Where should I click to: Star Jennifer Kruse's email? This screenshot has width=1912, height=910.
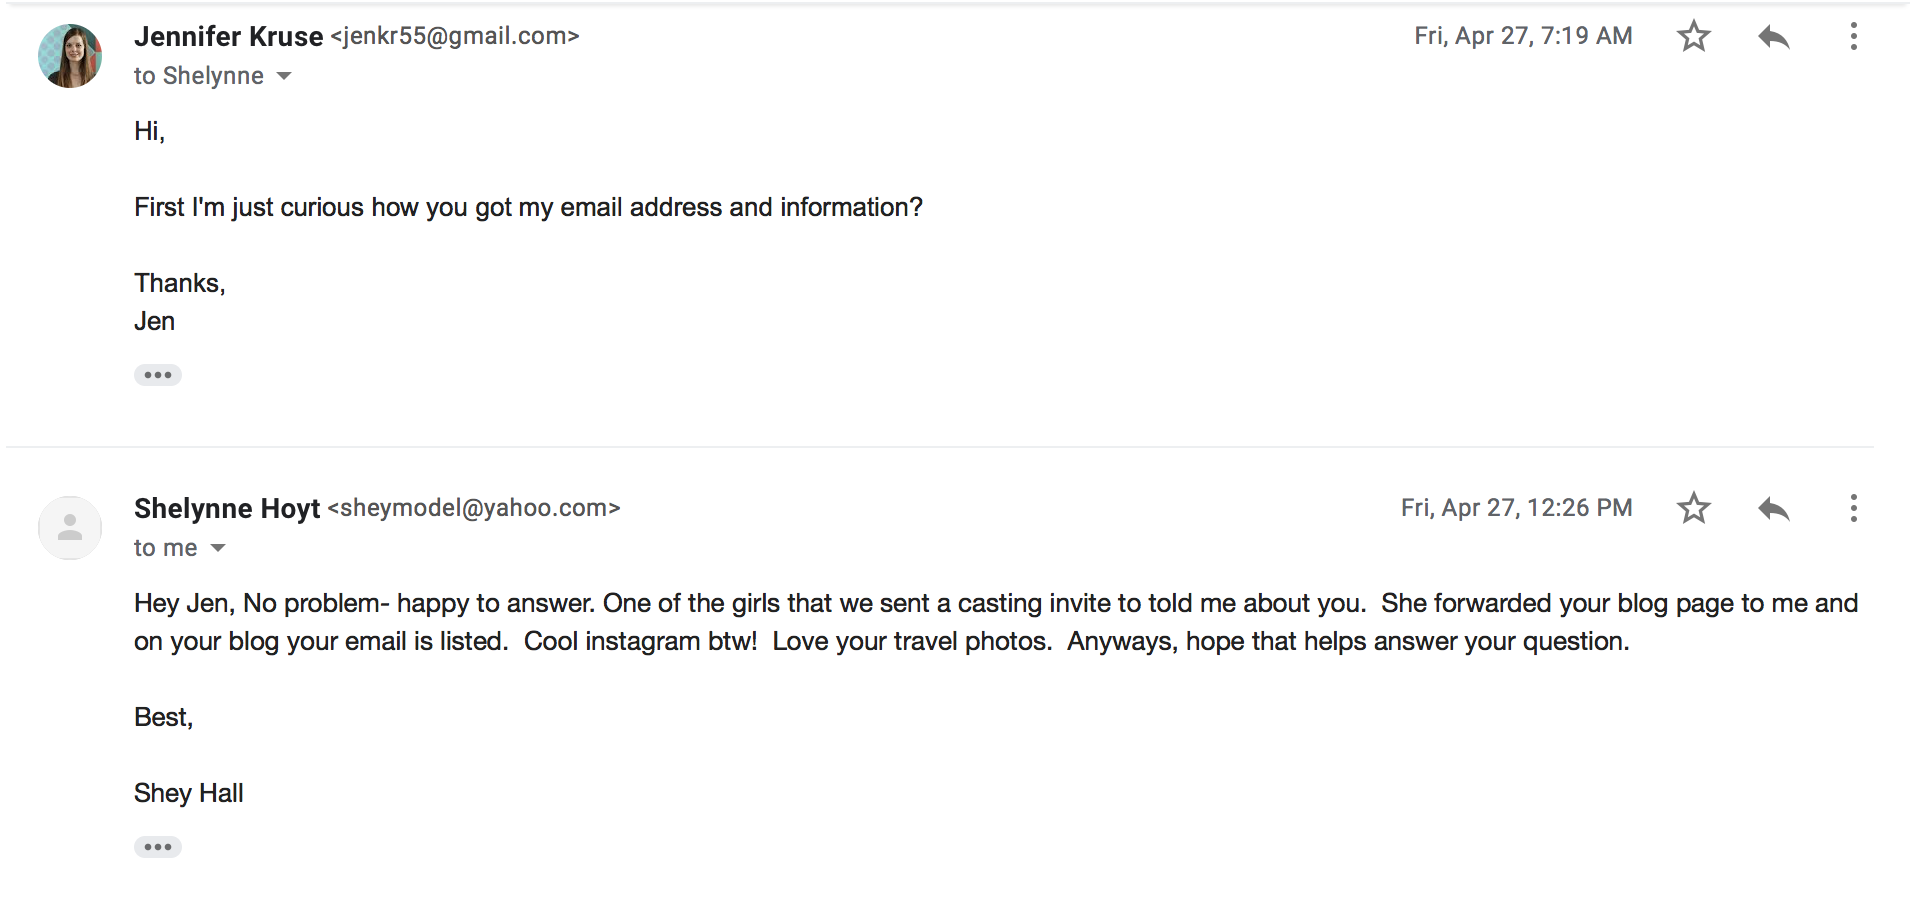(1693, 36)
